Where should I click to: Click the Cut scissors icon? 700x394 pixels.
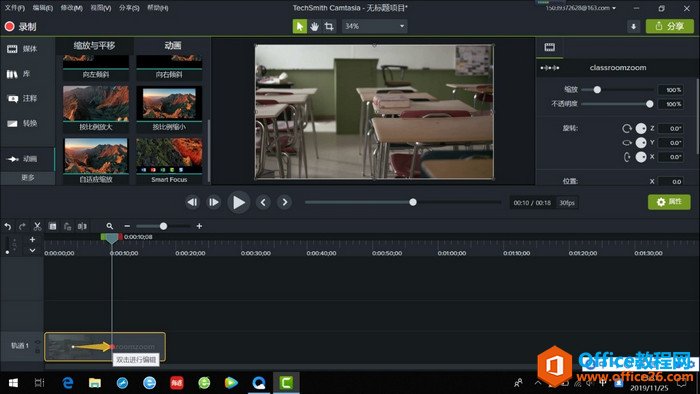38,226
